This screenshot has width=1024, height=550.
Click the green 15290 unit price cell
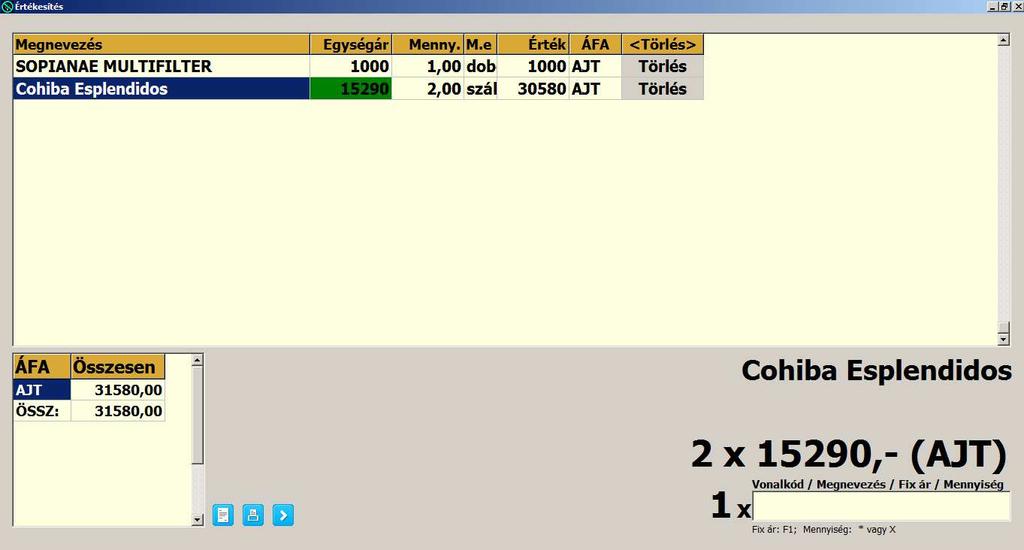tap(351, 89)
